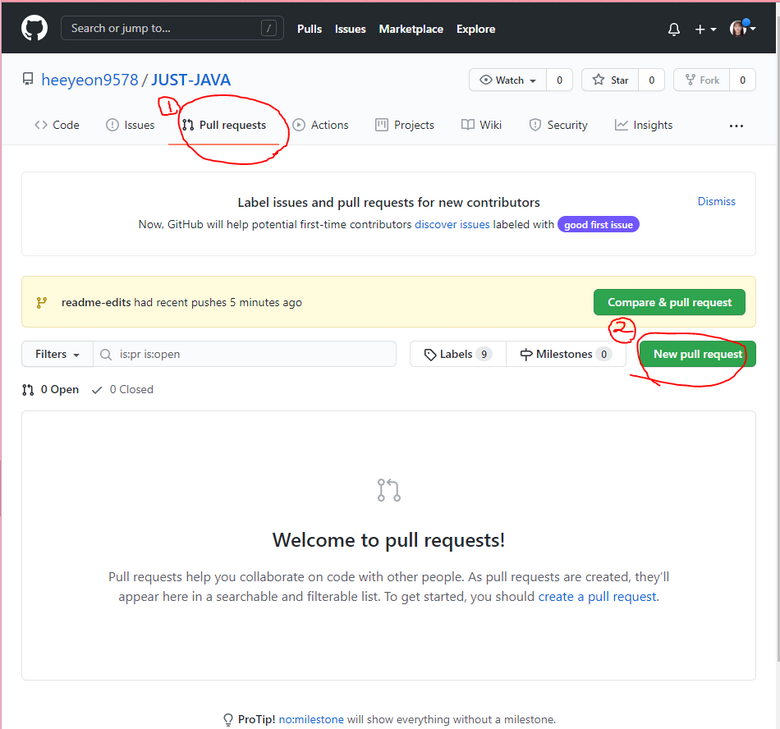The height and width of the screenshot is (729, 780).
Task: Star the JUST-JAVA repository
Action: [x=610, y=80]
